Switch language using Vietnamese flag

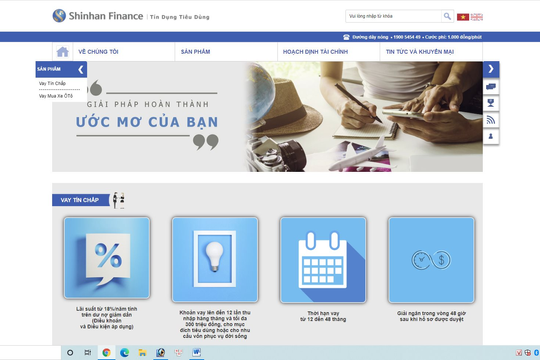click(x=463, y=17)
